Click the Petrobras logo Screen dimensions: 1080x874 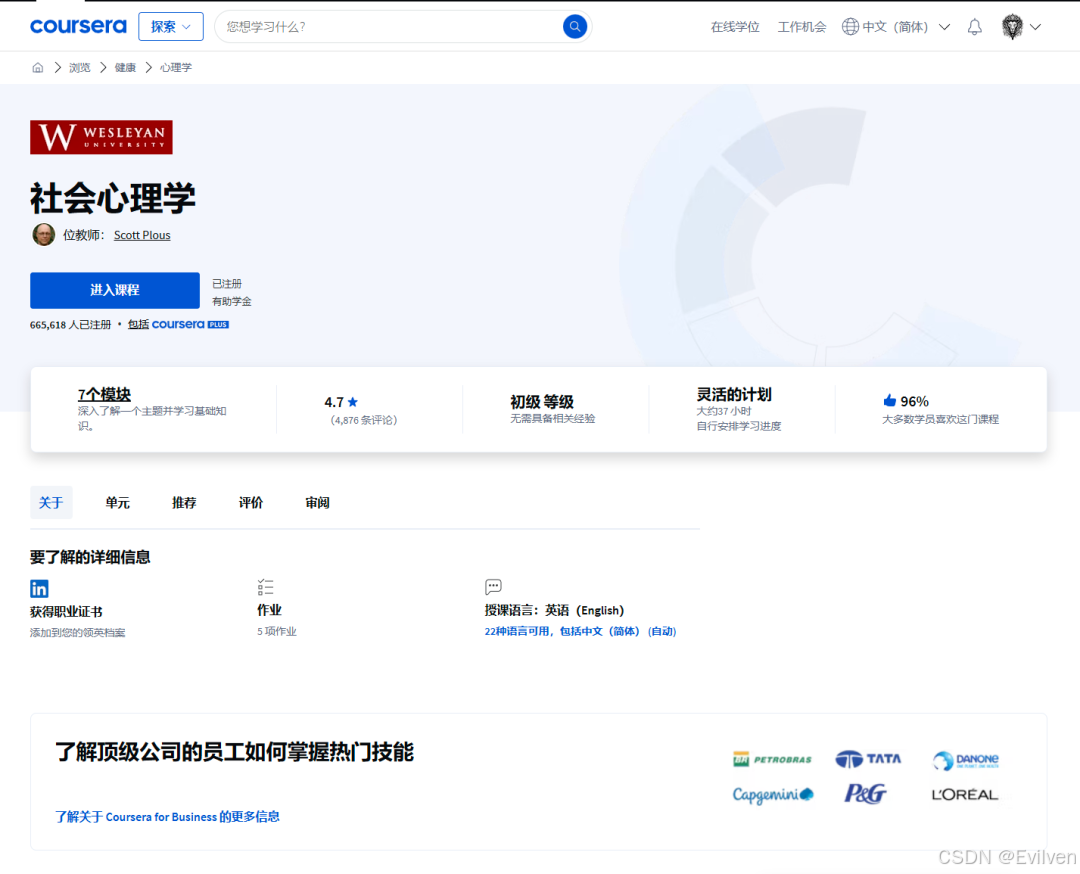click(772, 759)
